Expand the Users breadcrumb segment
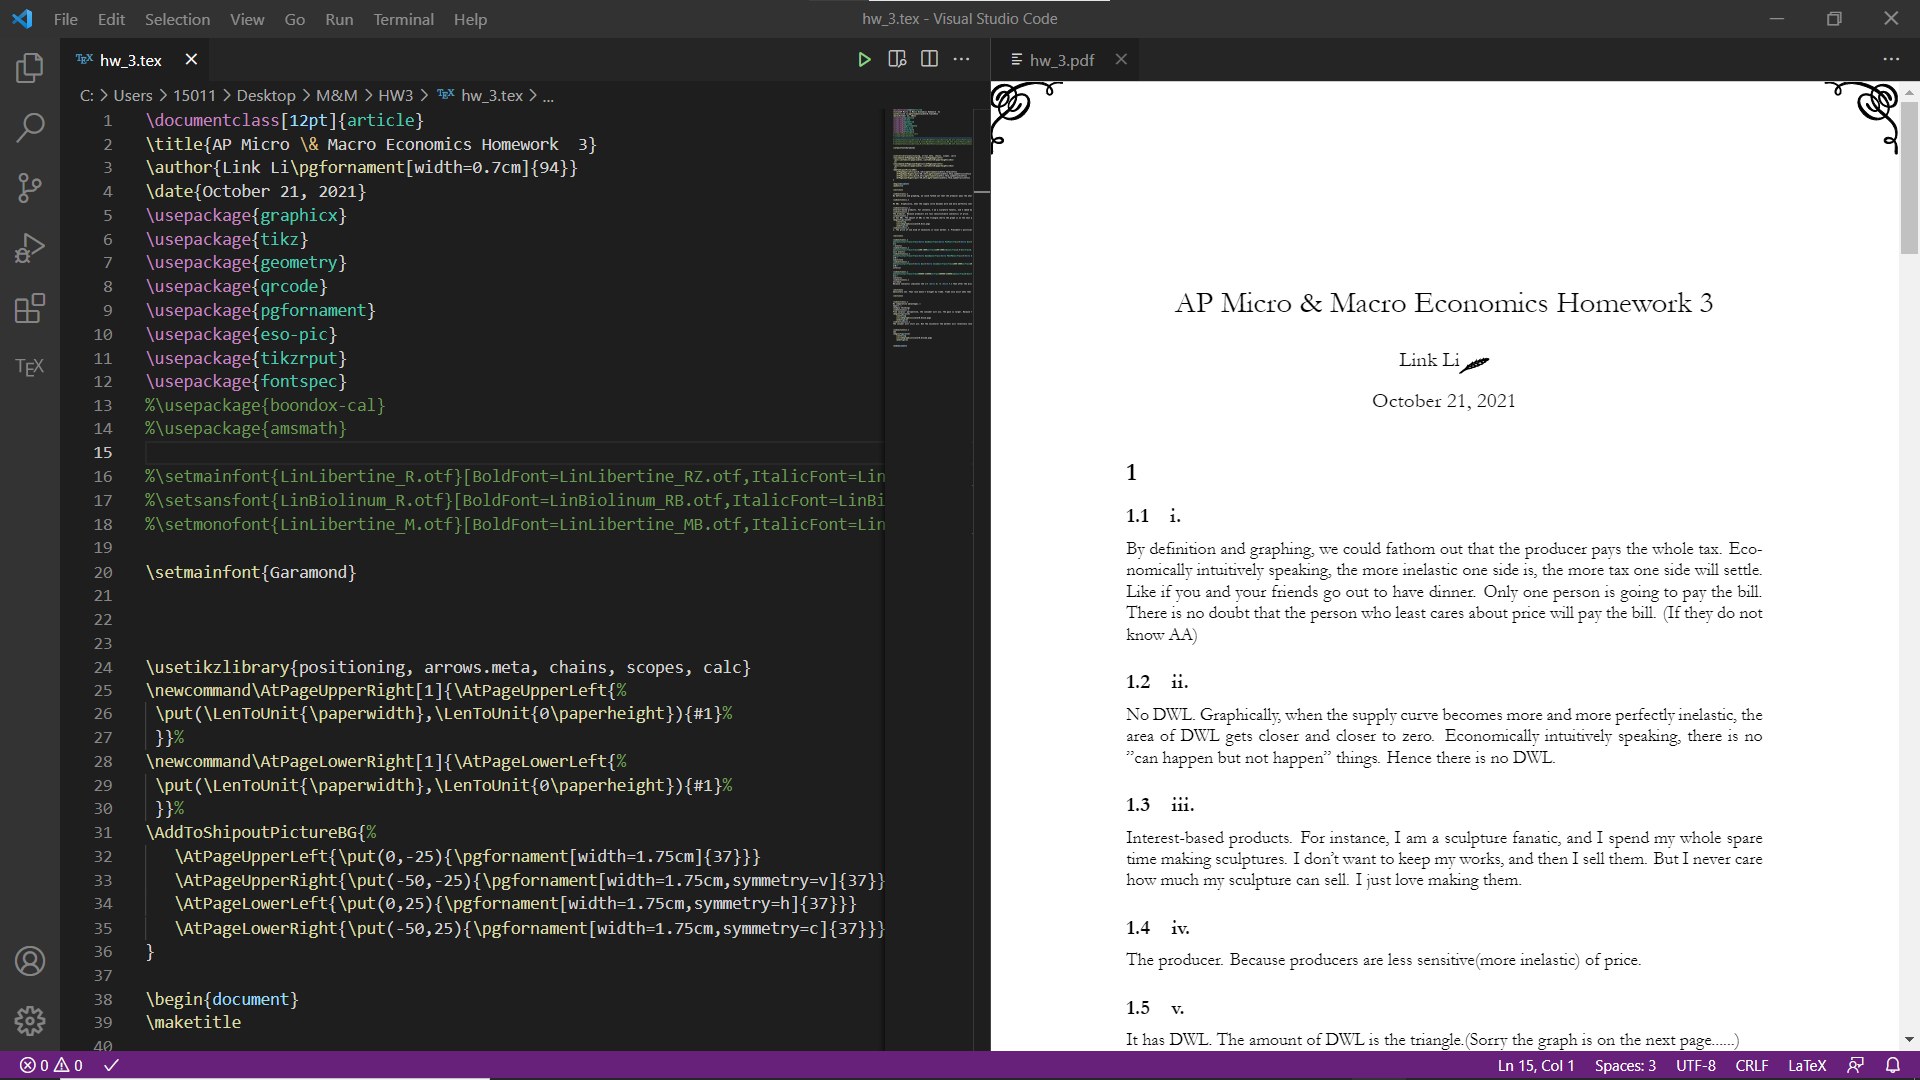 (133, 96)
